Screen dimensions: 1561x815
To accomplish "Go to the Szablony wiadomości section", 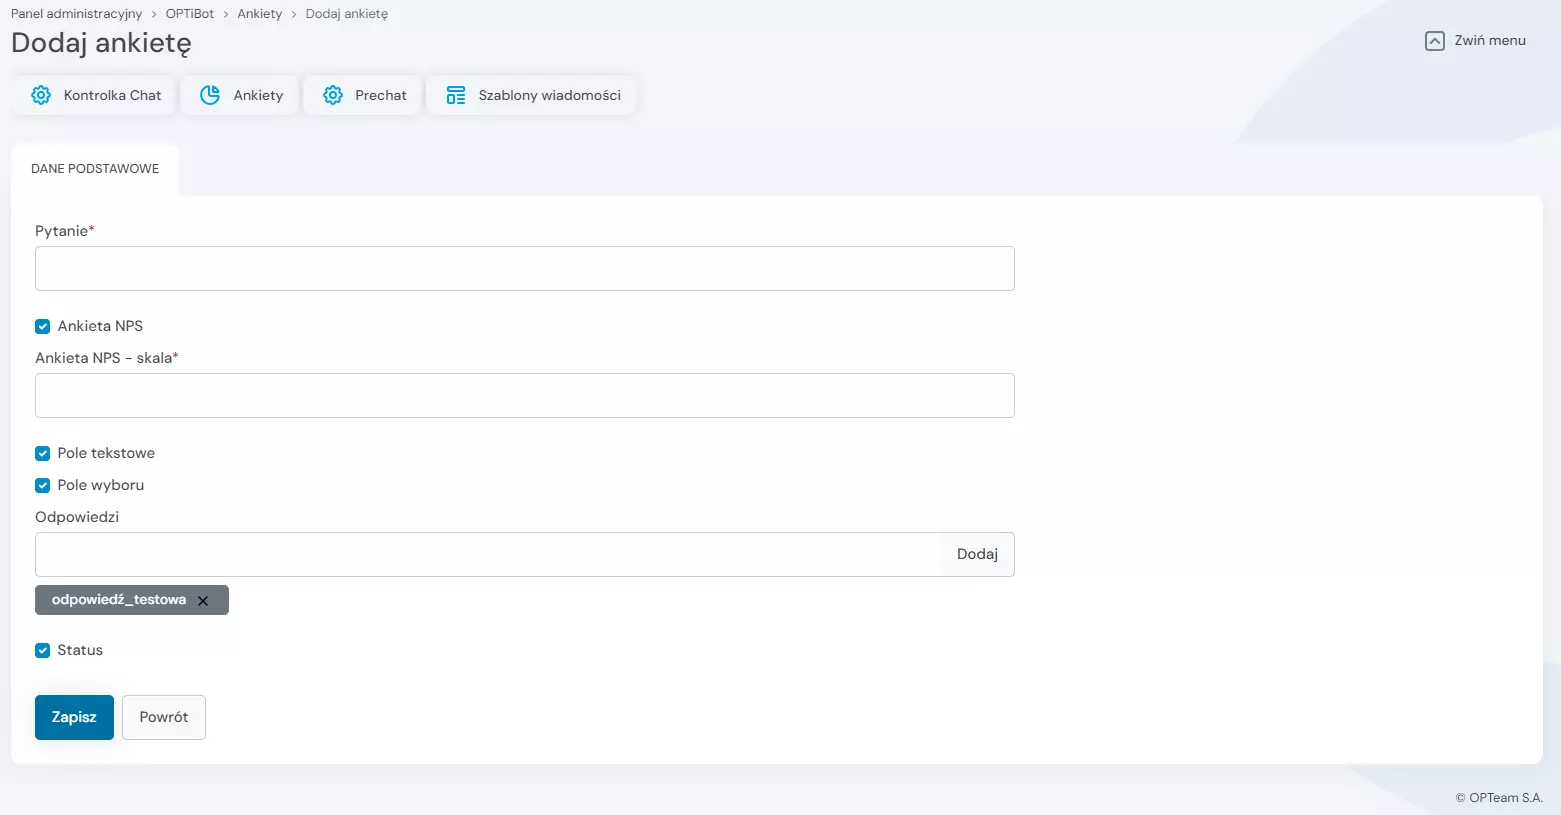I will coord(548,95).
